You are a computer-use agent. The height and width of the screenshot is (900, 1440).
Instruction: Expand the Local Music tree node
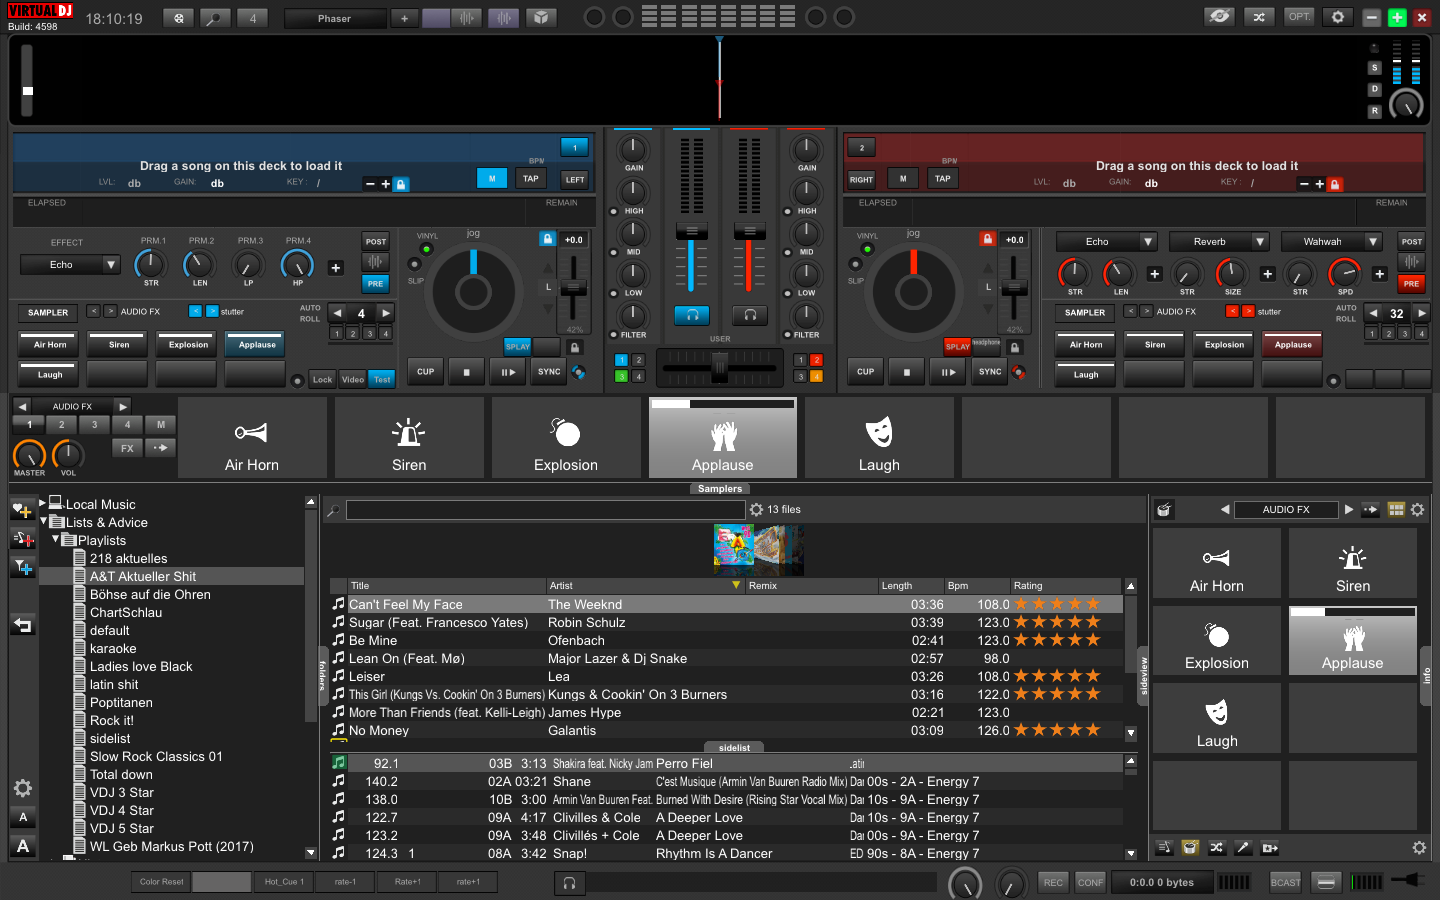tap(42, 503)
